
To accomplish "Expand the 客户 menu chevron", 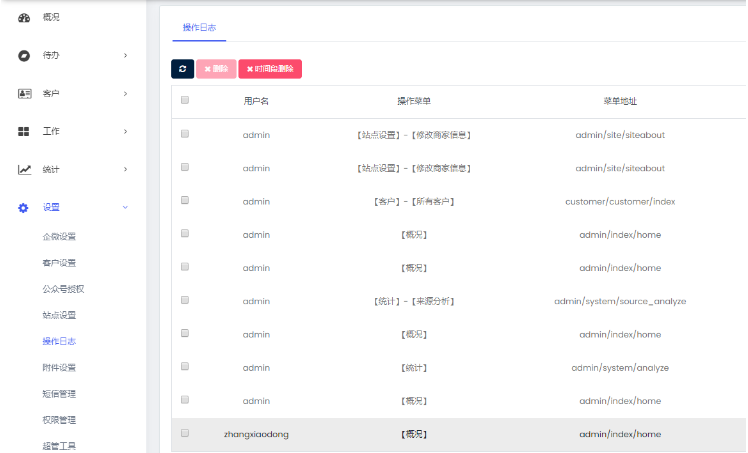I will click(x=125, y=93).
